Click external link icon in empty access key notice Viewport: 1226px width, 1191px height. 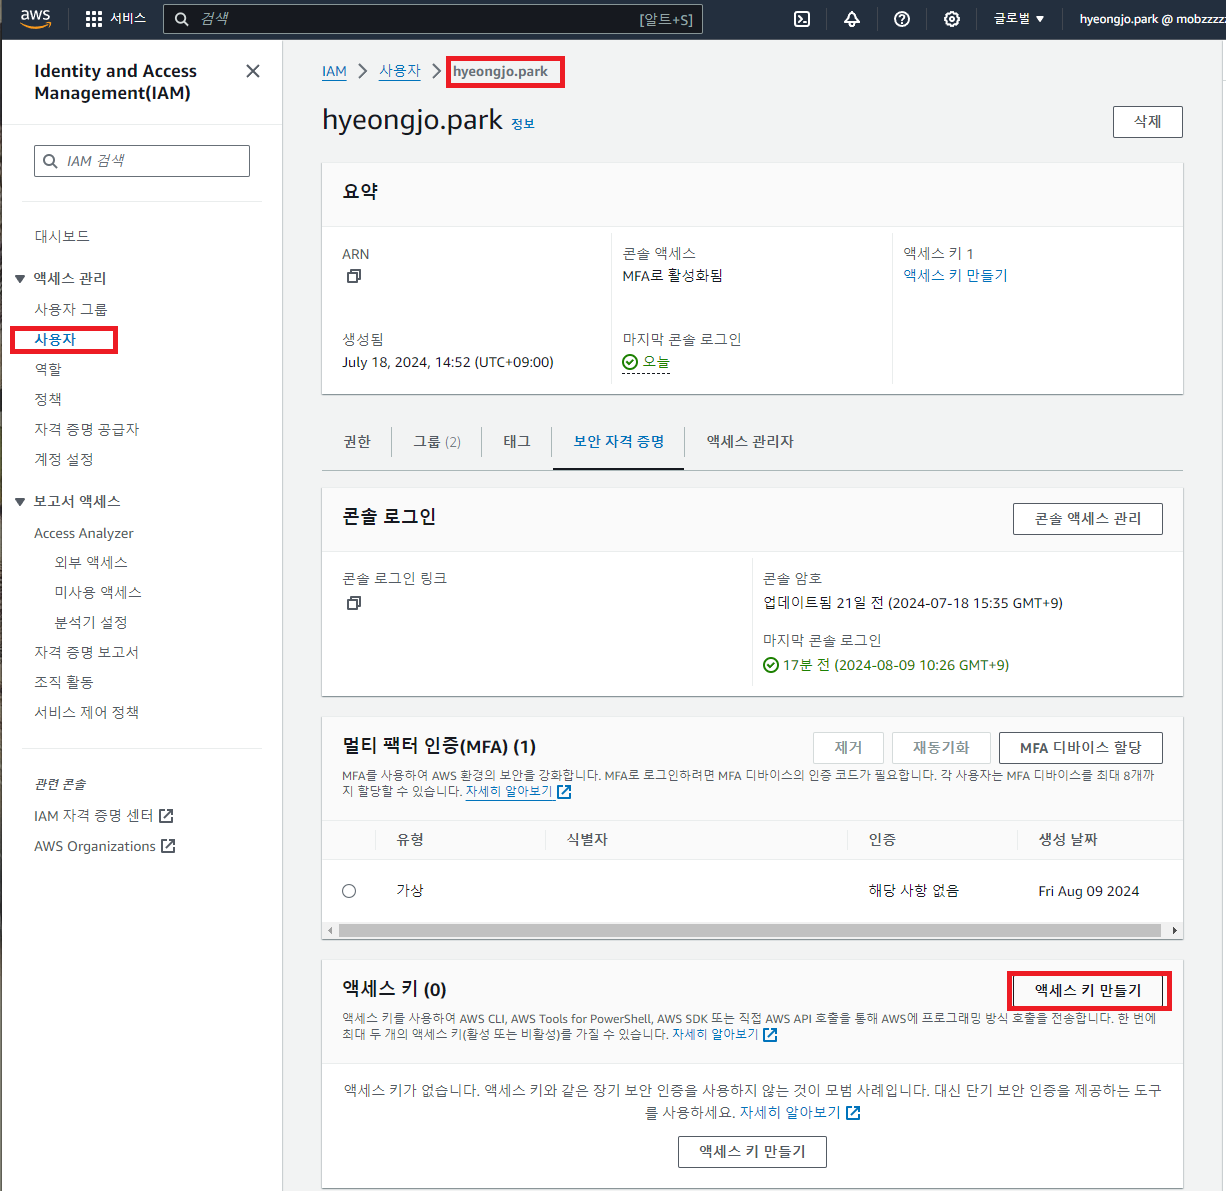pyautogui.click(x=853, y=1113)
